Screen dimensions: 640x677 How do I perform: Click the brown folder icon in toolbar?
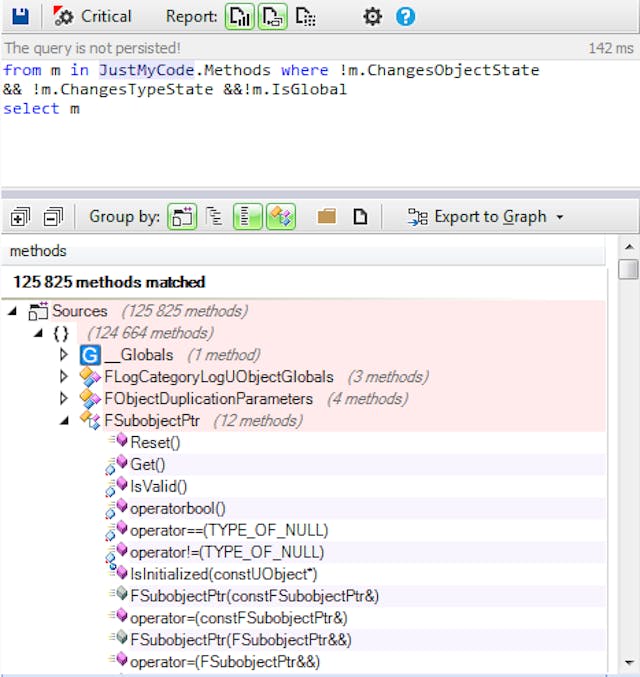tap(327, 216)
